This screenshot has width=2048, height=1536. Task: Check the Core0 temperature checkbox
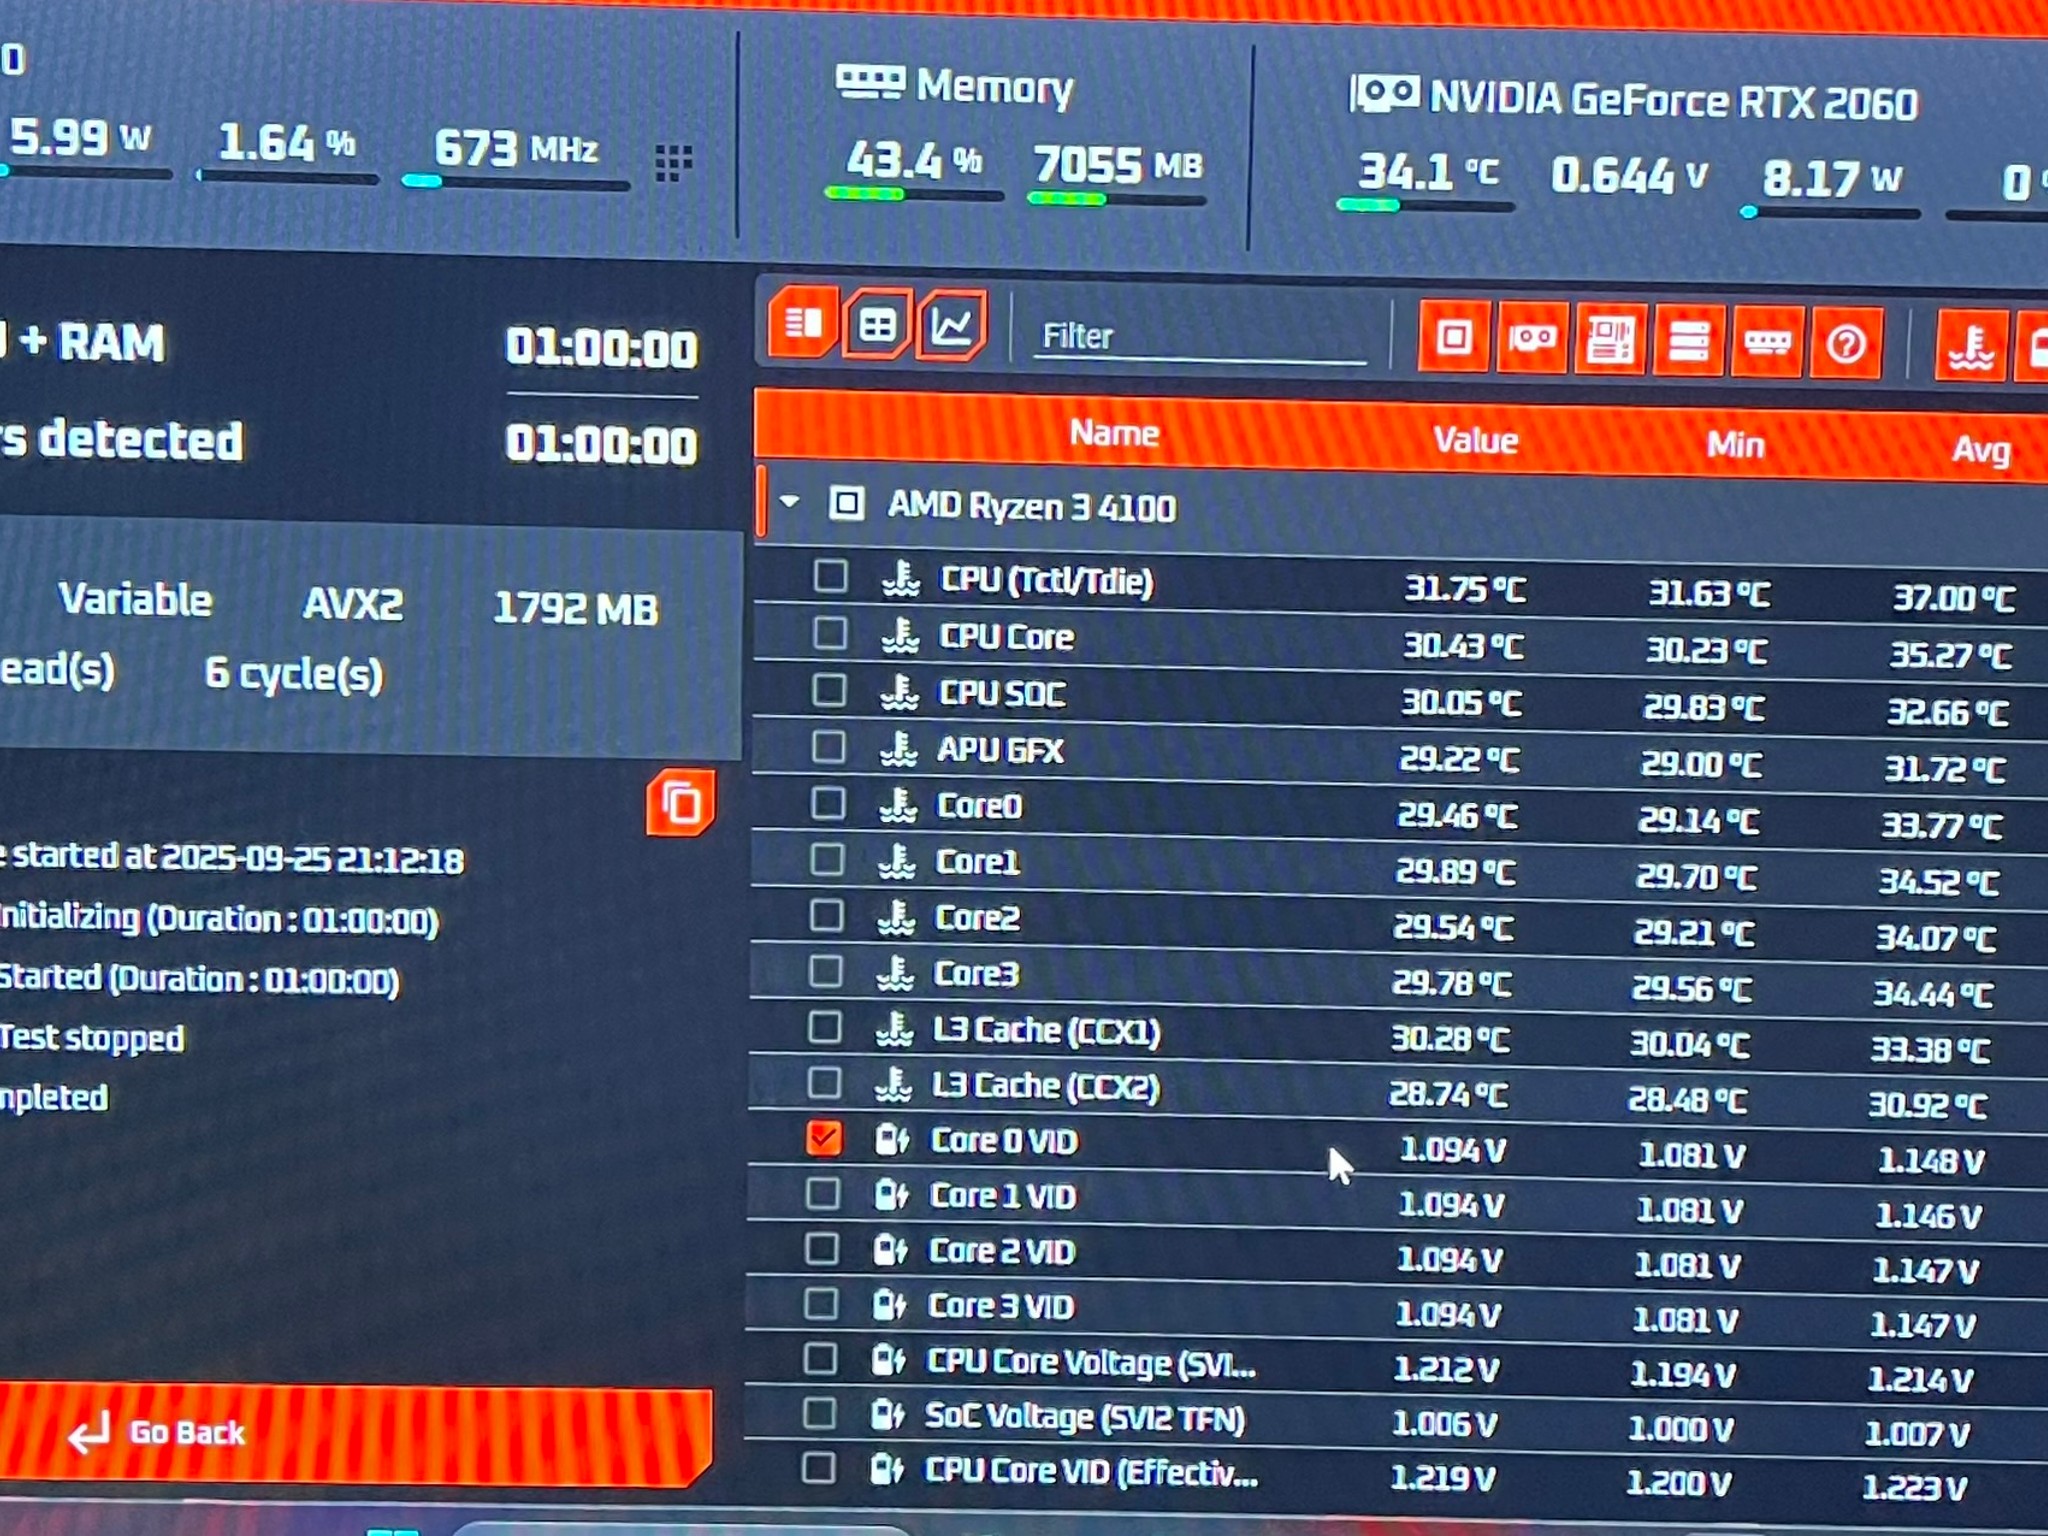tap(827, 803)
